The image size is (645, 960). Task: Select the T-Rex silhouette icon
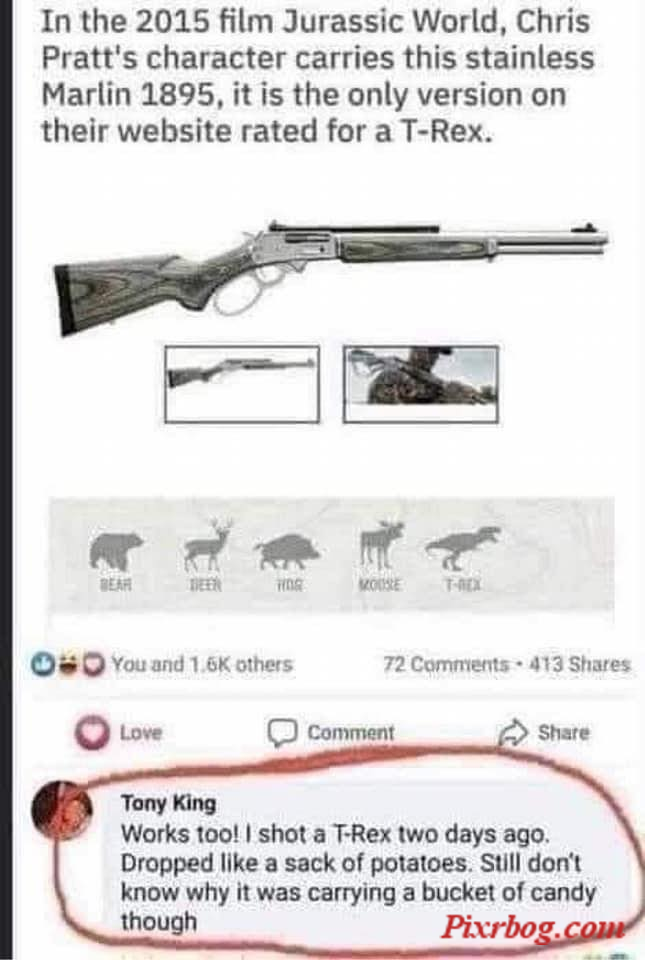coord(463,547)
